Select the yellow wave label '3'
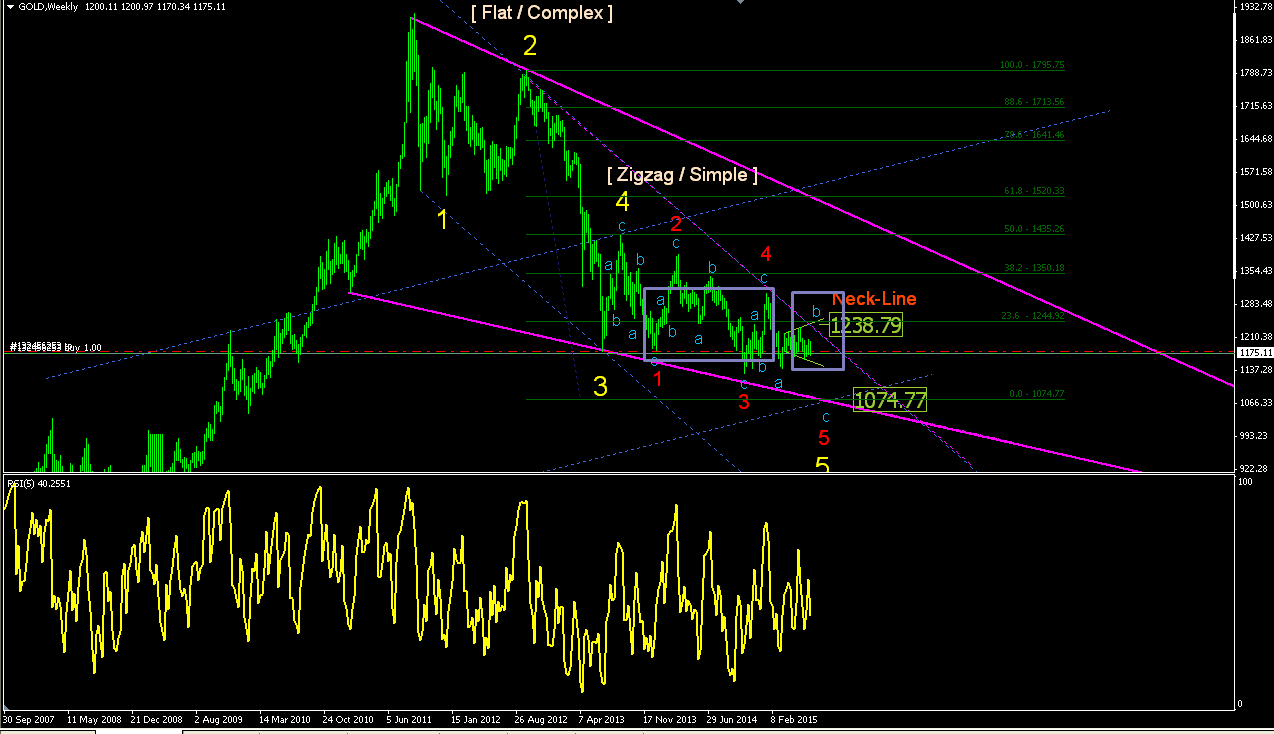 [600, 387]
